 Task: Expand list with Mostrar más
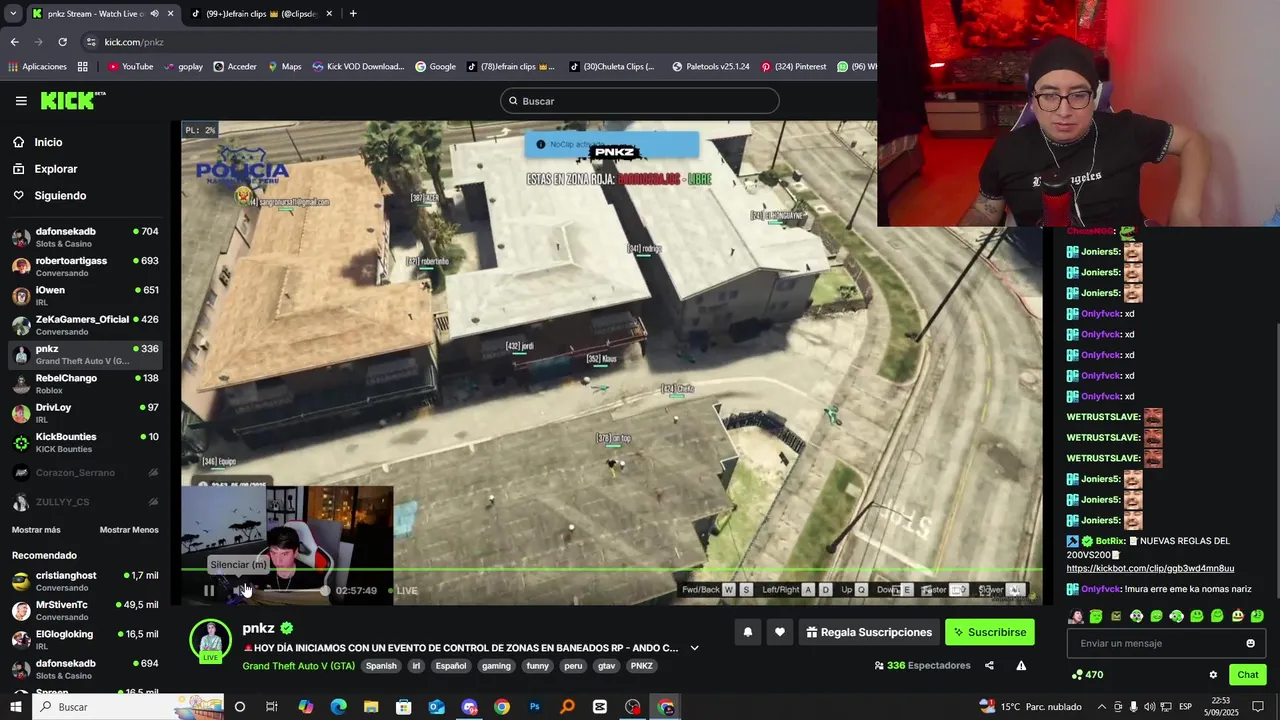click(x=36, y=530)
